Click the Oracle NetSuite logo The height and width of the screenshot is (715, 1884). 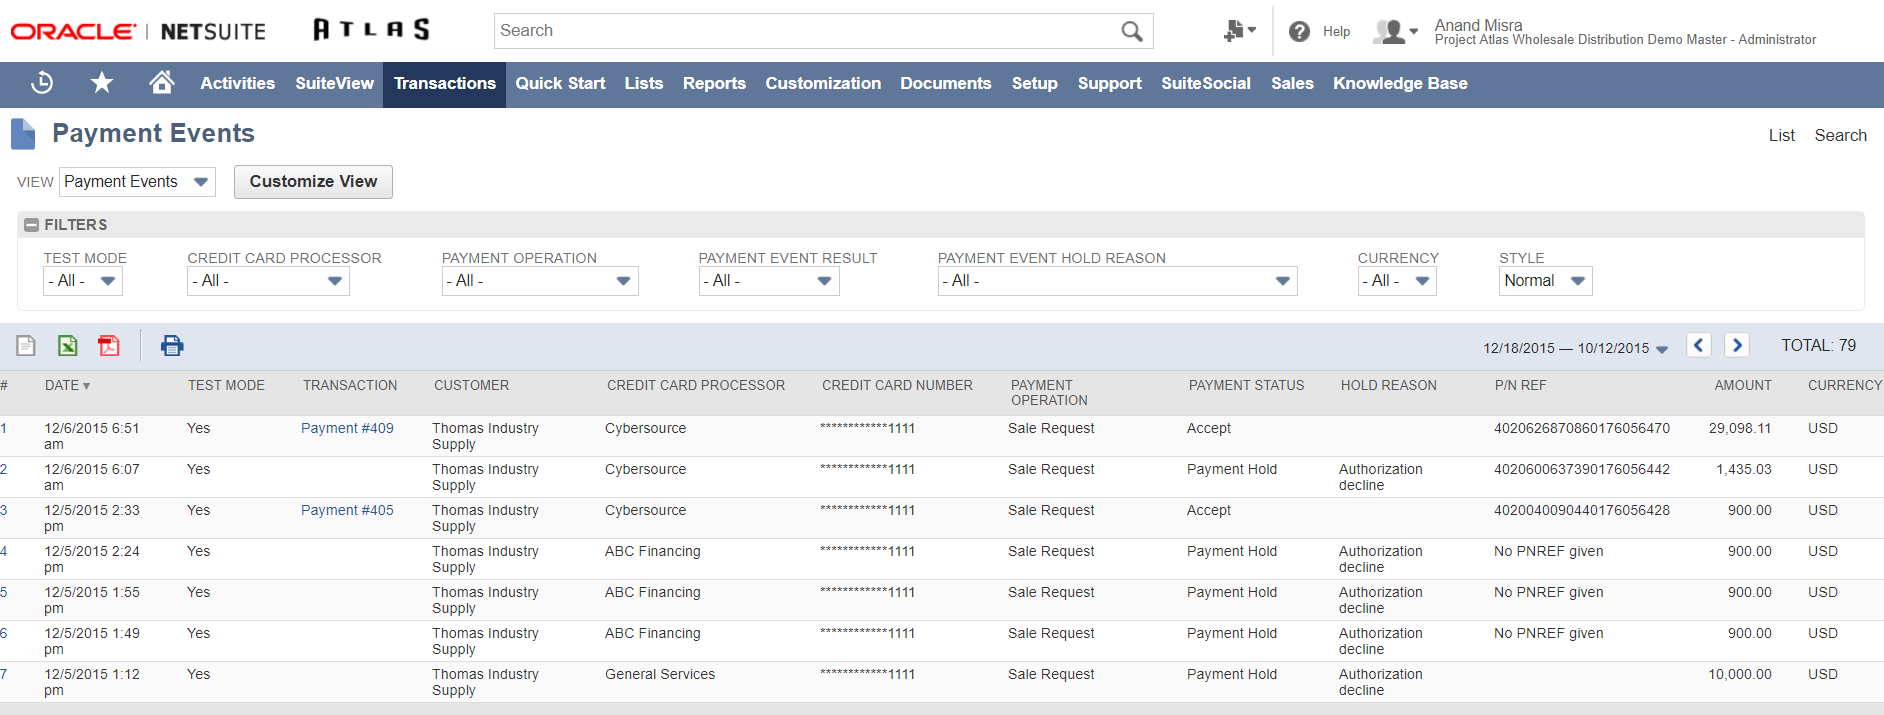tap(138, 32)
